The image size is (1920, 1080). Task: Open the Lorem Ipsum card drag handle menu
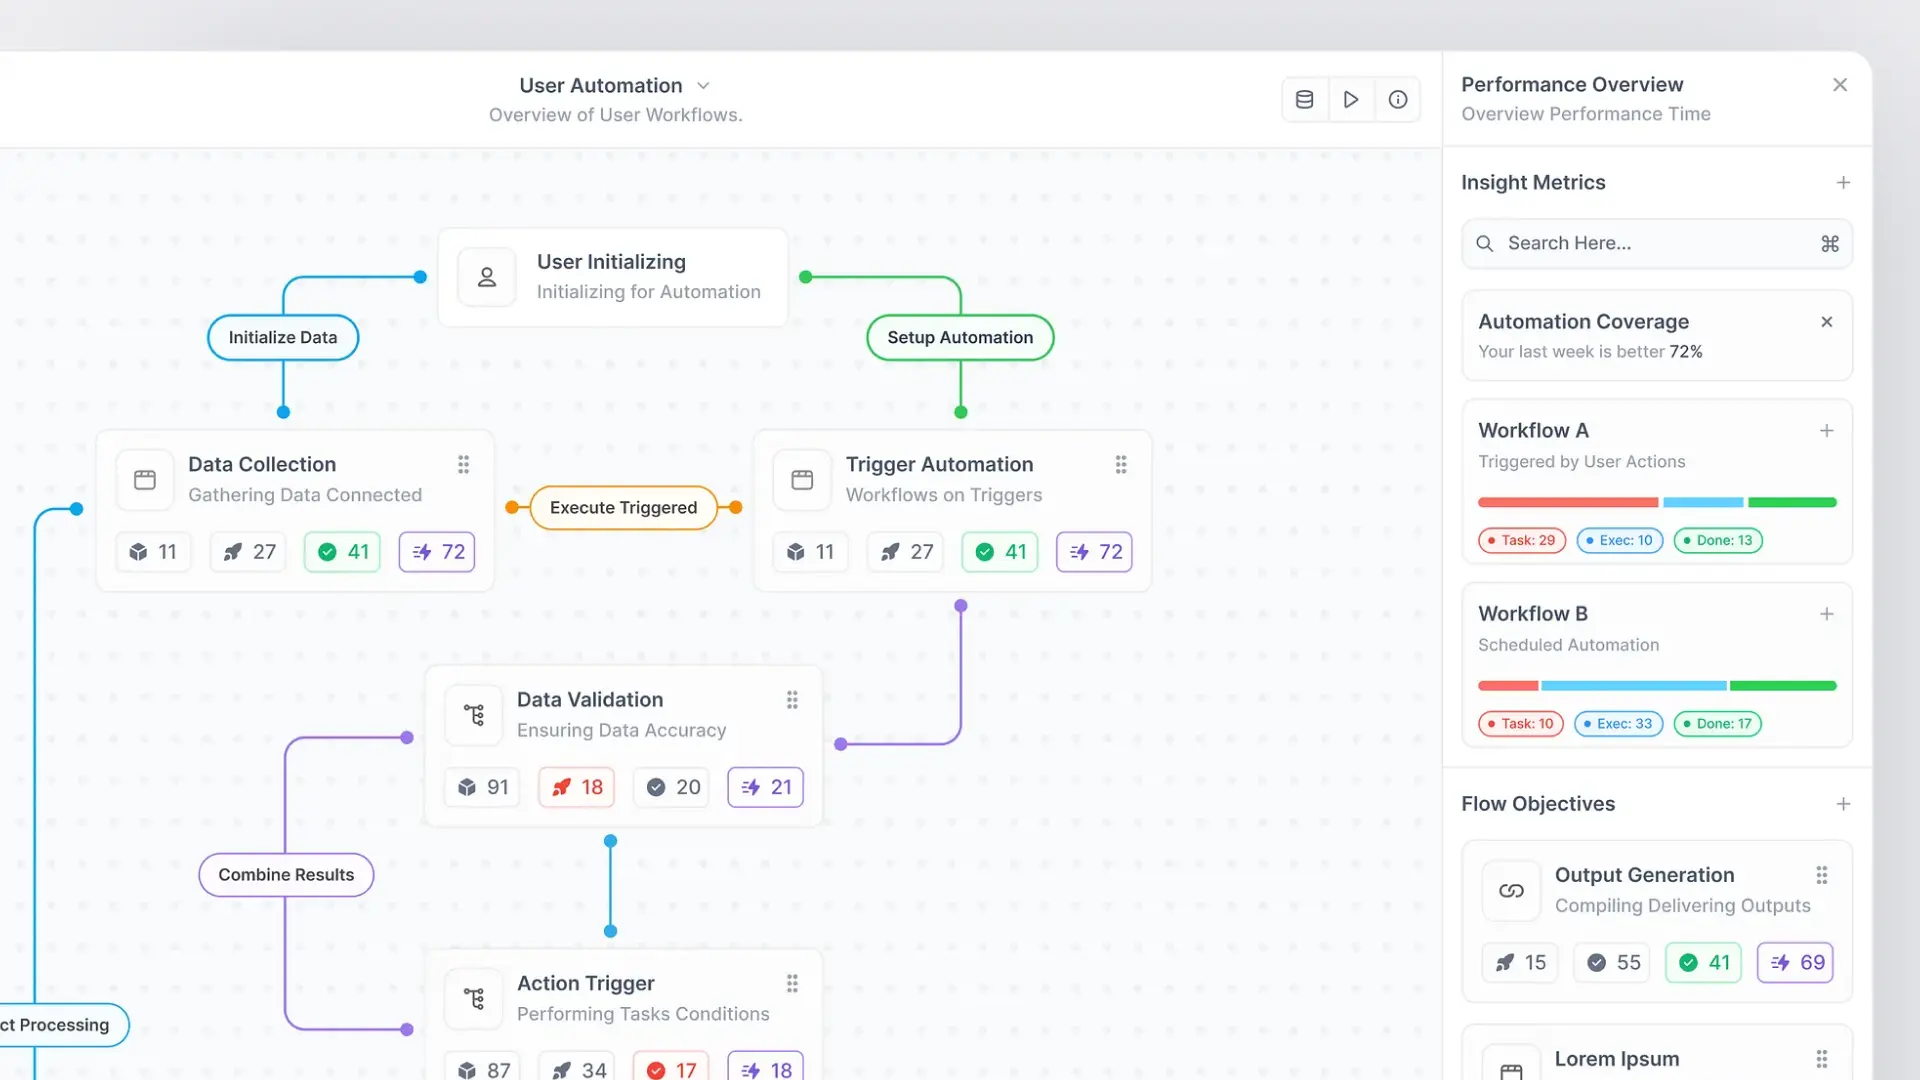[x=1822, y=1059]
